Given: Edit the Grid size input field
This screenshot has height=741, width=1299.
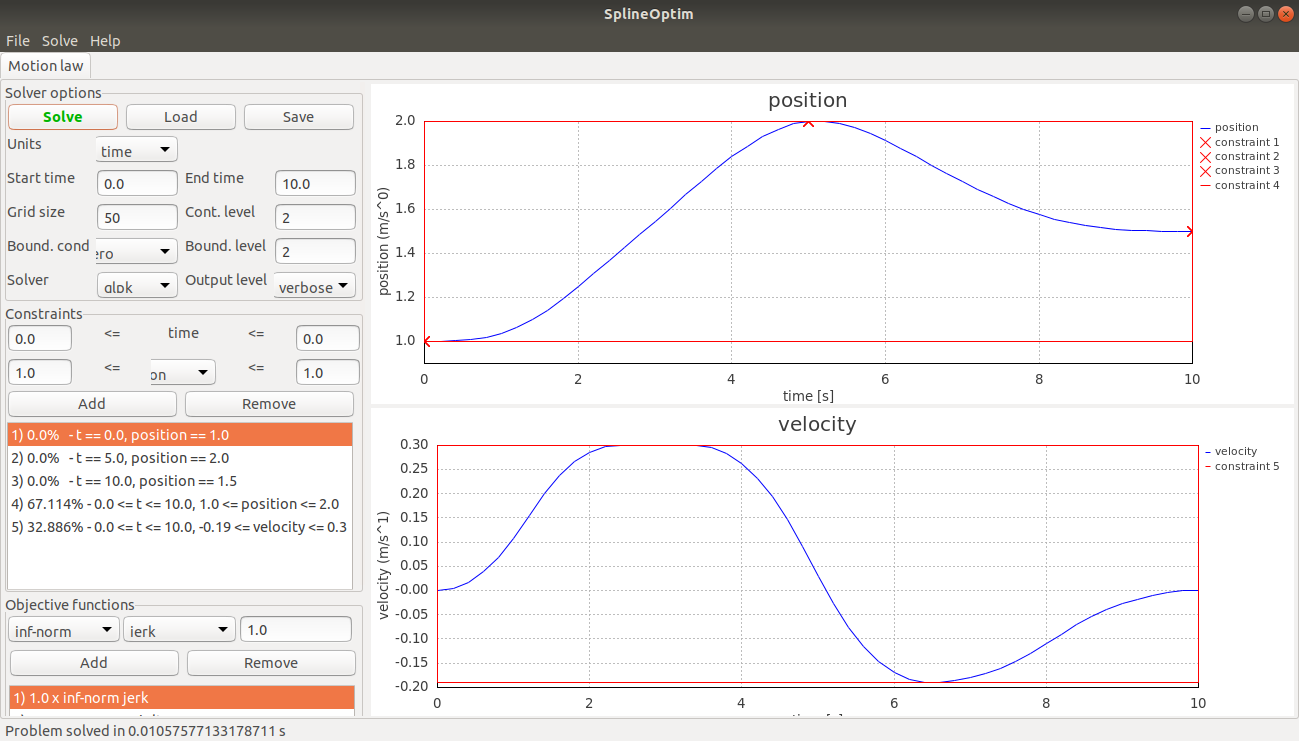Looking at the screenshot, I should pyautogui.click(x=136, y=217).
